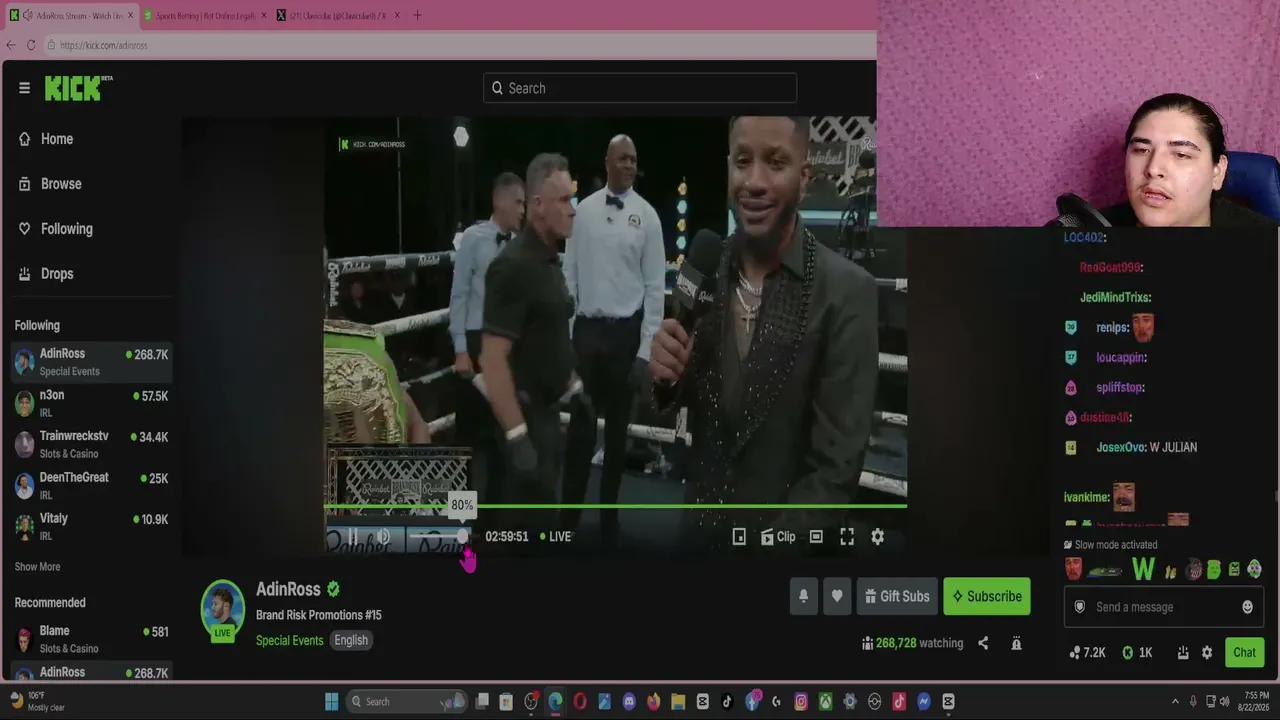
Task: Open chat settings gear
Action: pyautogui.click(x=1207, y=652)
